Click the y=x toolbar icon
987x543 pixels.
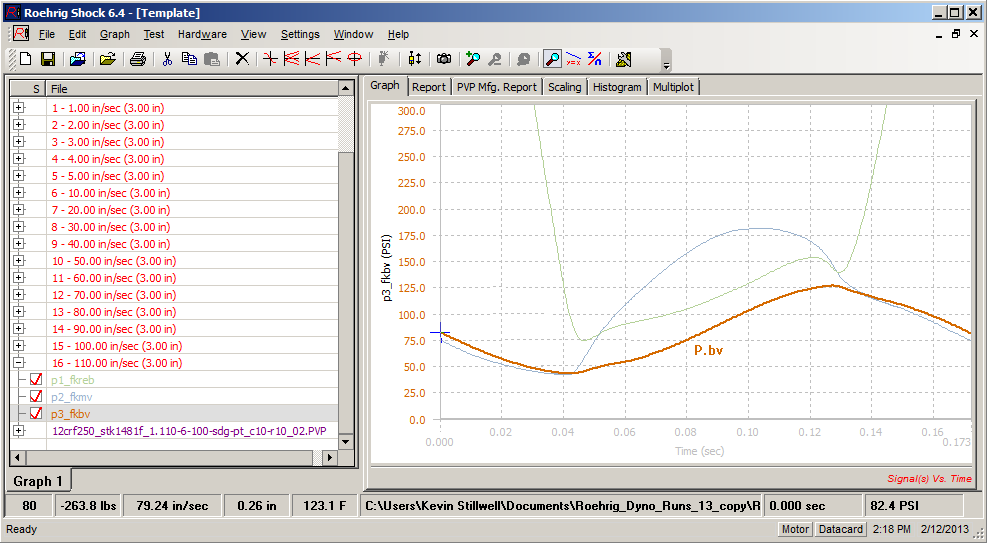point(573,59)
